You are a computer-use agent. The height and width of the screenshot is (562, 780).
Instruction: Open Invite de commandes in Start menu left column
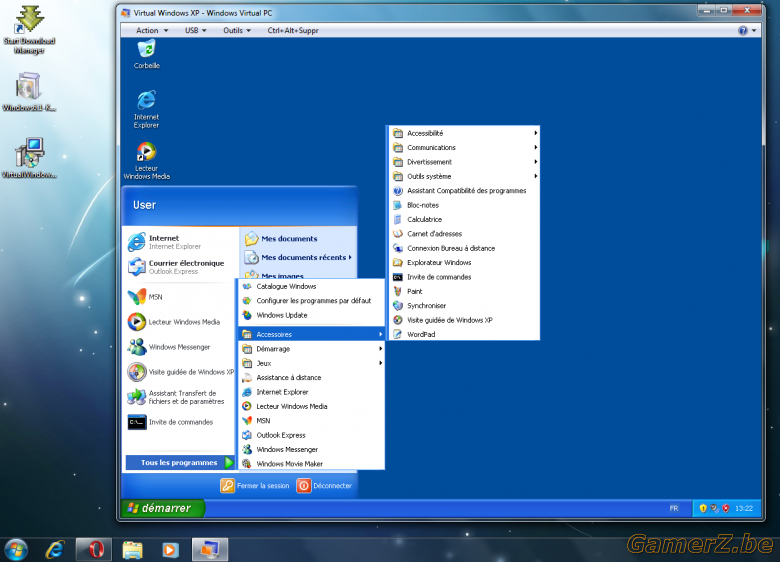coord(181,422)
